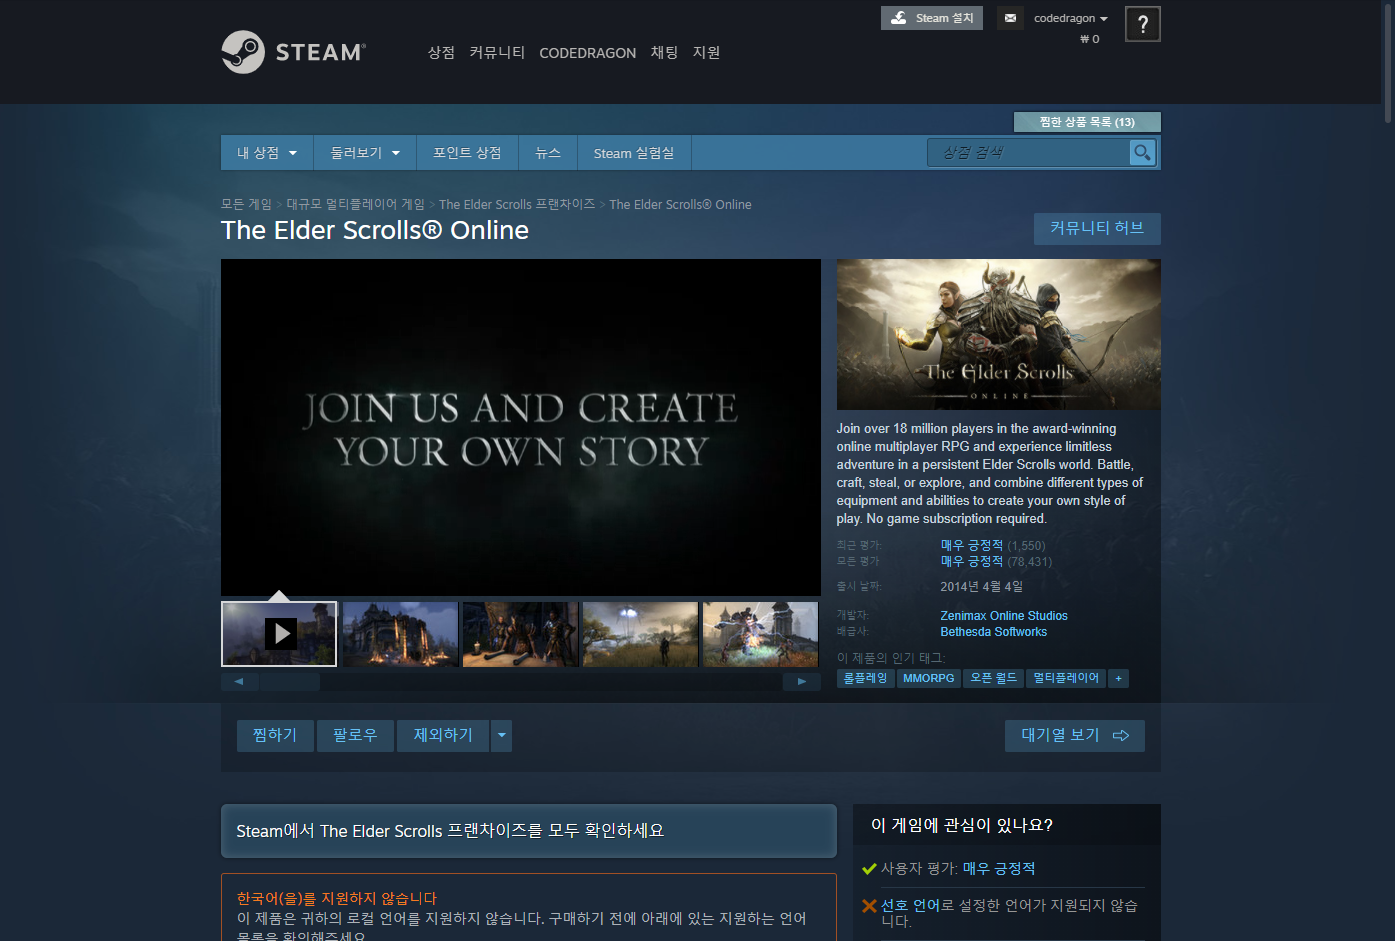The image size is (1395, 941).
Task: Open the mail notifications envelope icon
Action: 1010,18
